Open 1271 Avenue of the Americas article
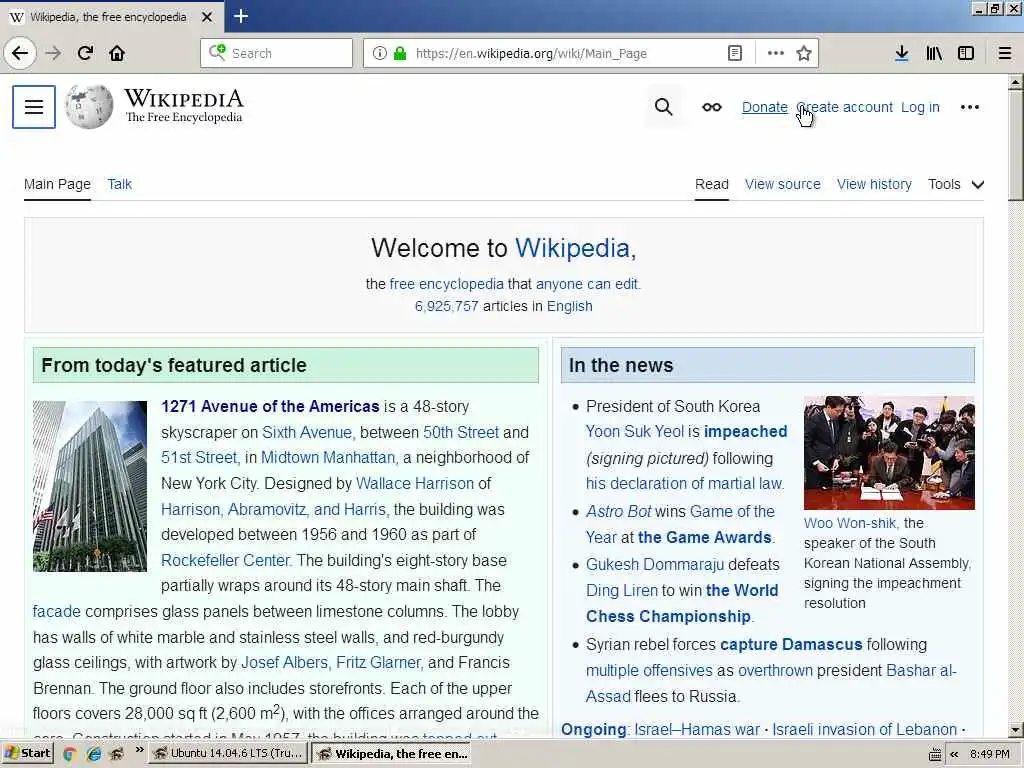 click(x=270, y=406)
